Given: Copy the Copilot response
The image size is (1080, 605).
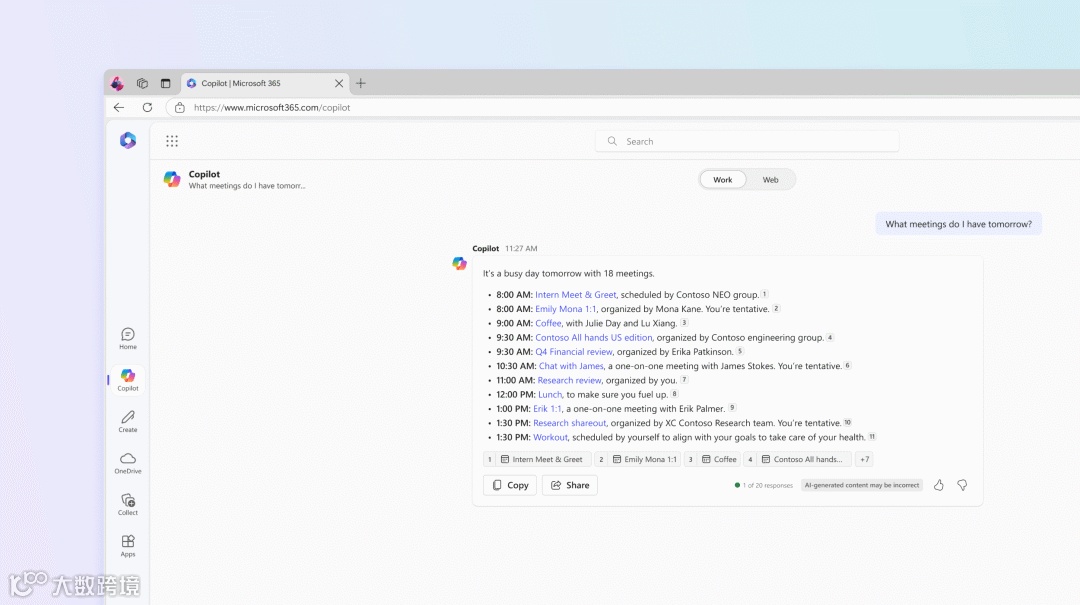Looking at the screenshot, I should [x=510, y=485].
